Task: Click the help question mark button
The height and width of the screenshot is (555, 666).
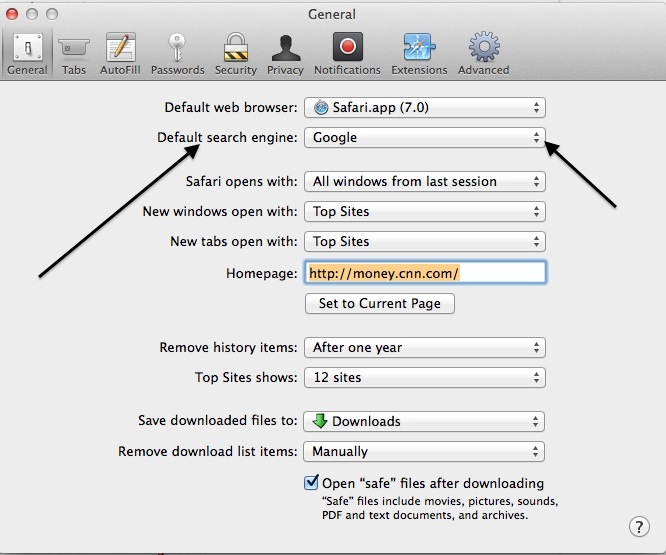Action: pos(639,527)
